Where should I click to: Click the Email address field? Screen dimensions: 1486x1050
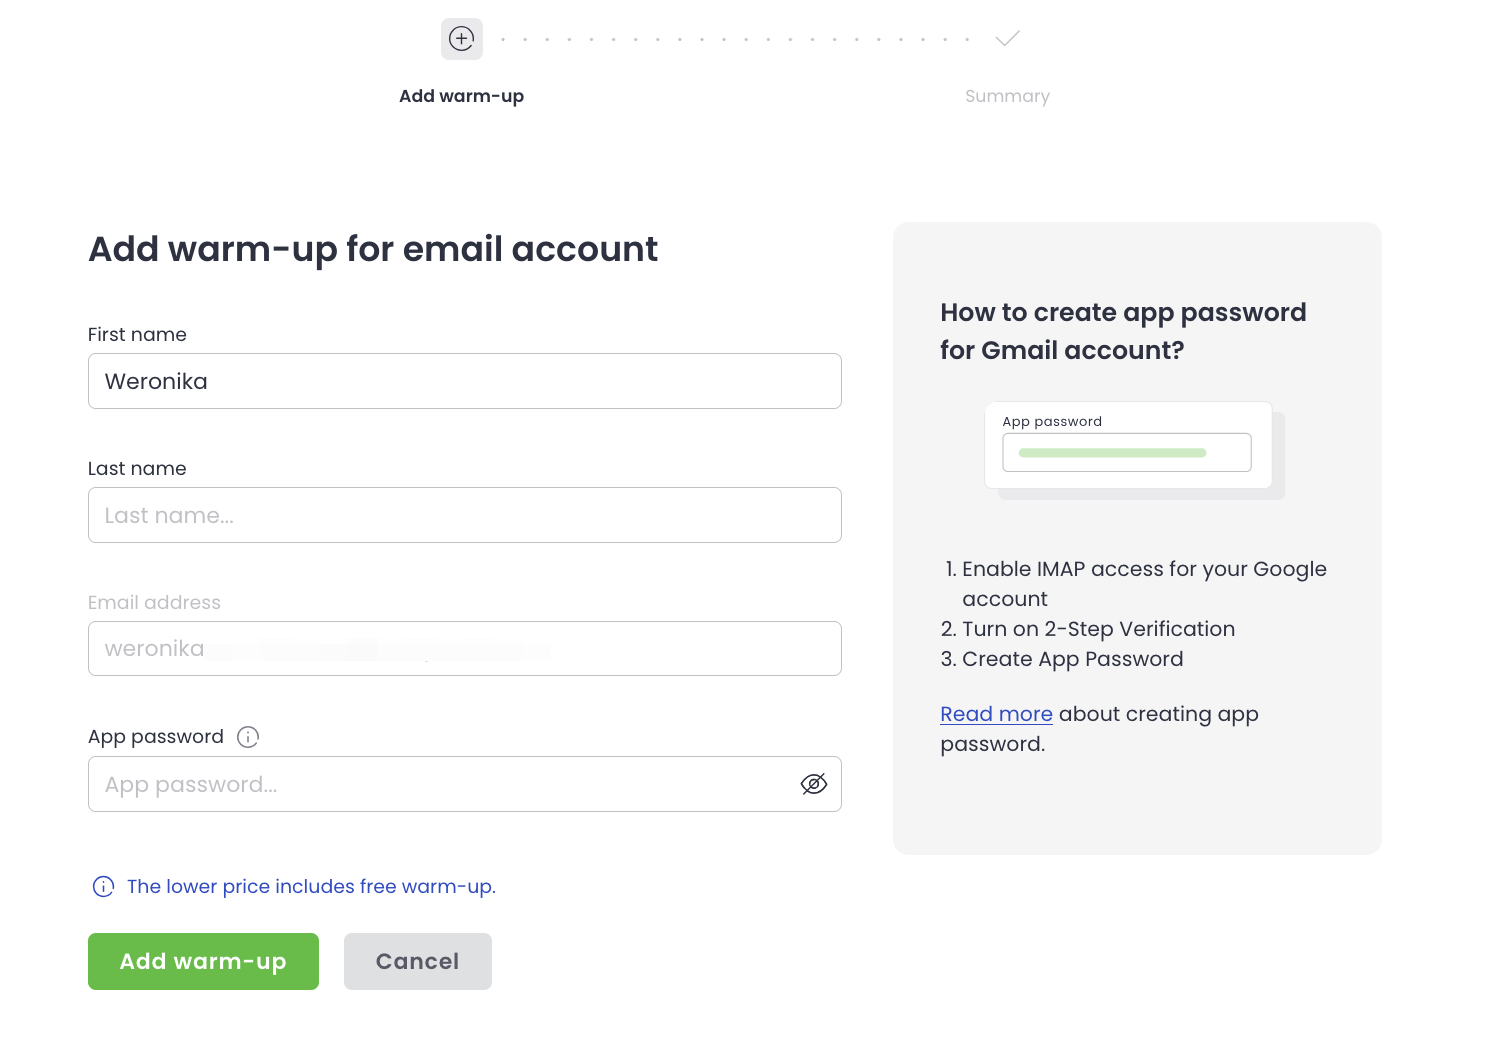point(464,649)
